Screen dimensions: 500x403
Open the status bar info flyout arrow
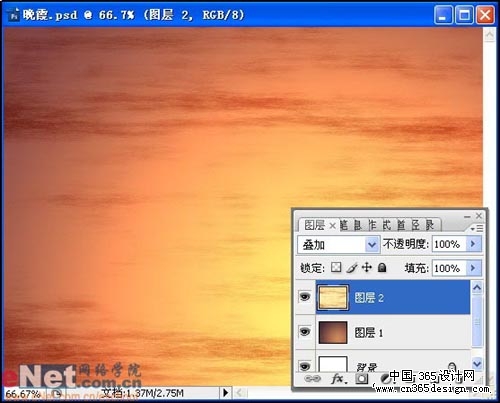(225, 393)
